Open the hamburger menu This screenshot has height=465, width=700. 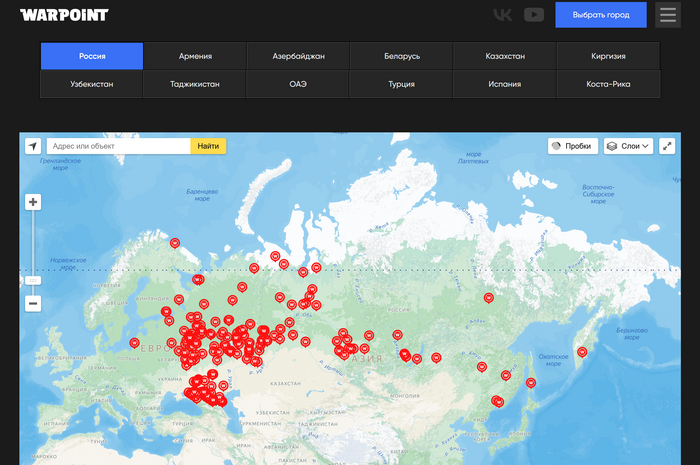[668, 15]
